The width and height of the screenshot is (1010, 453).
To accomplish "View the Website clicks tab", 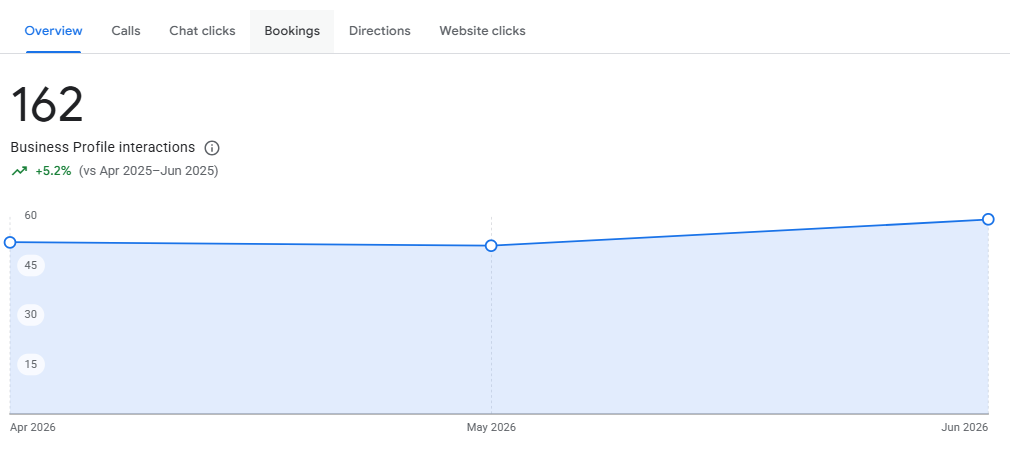I will [x=482, y=31].
